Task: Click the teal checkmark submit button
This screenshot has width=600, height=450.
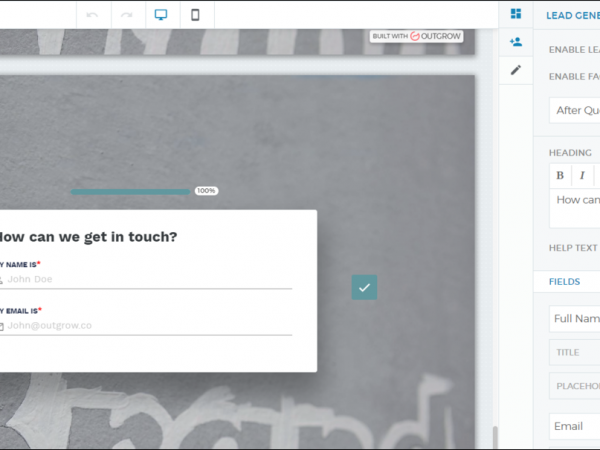Action: point(364,287)
